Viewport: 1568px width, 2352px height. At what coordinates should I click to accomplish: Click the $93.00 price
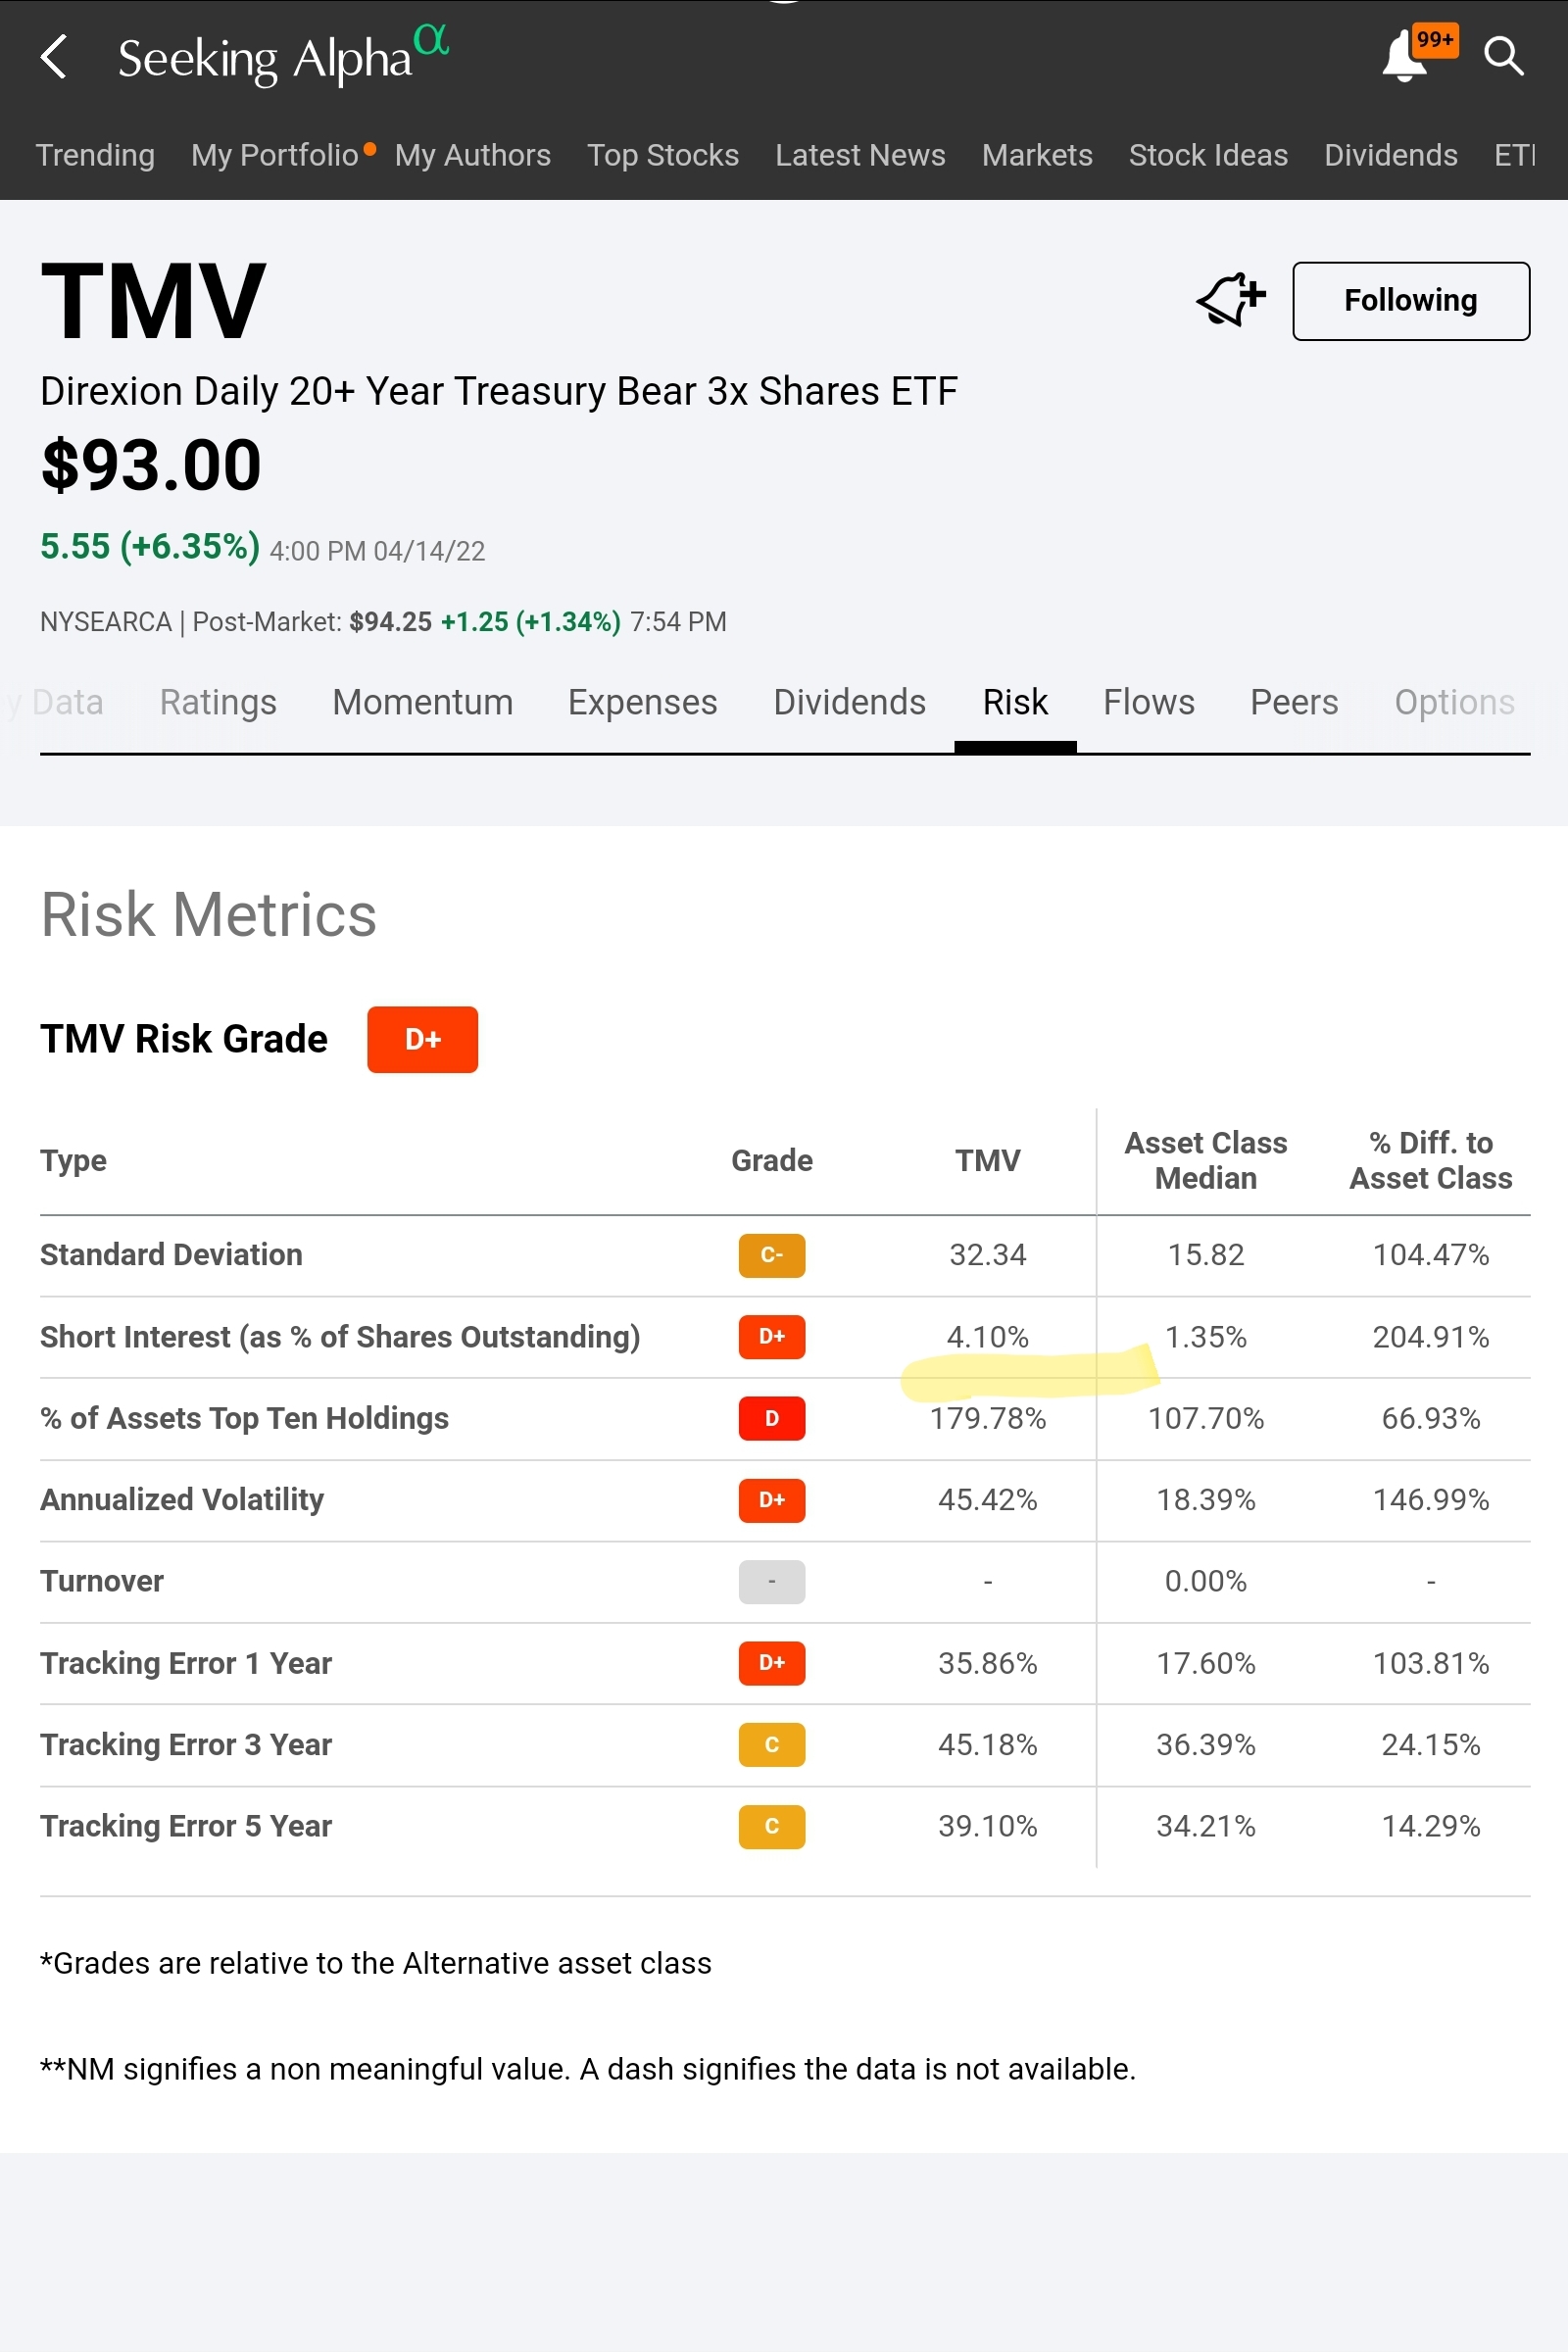tap(151, 466)
